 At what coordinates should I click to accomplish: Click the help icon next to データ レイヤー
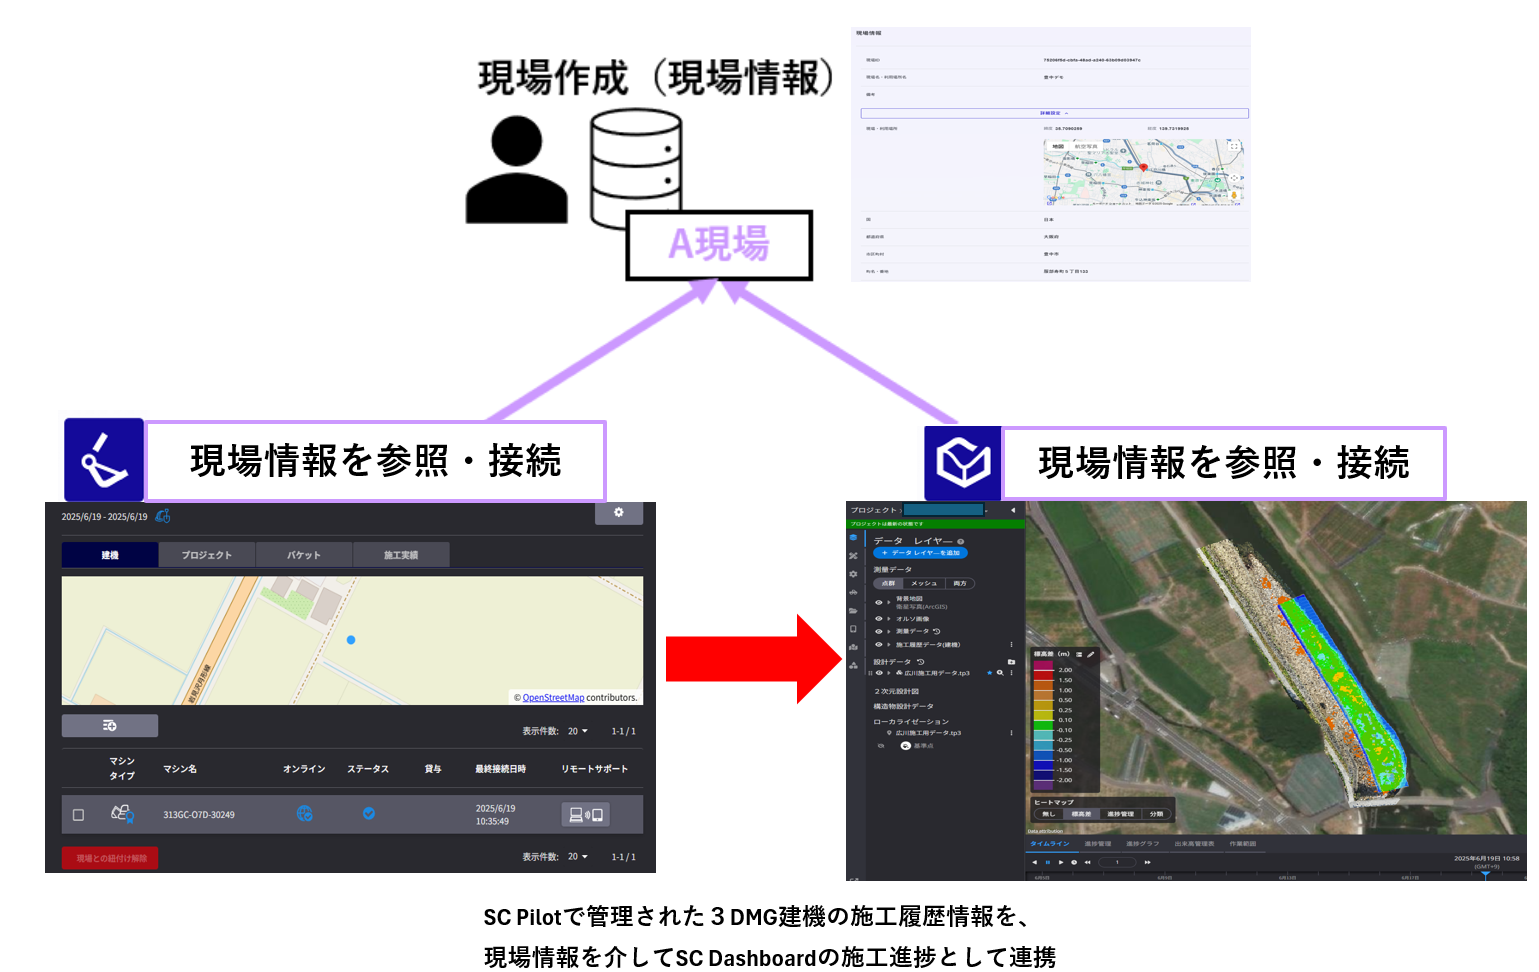[961, 541]
